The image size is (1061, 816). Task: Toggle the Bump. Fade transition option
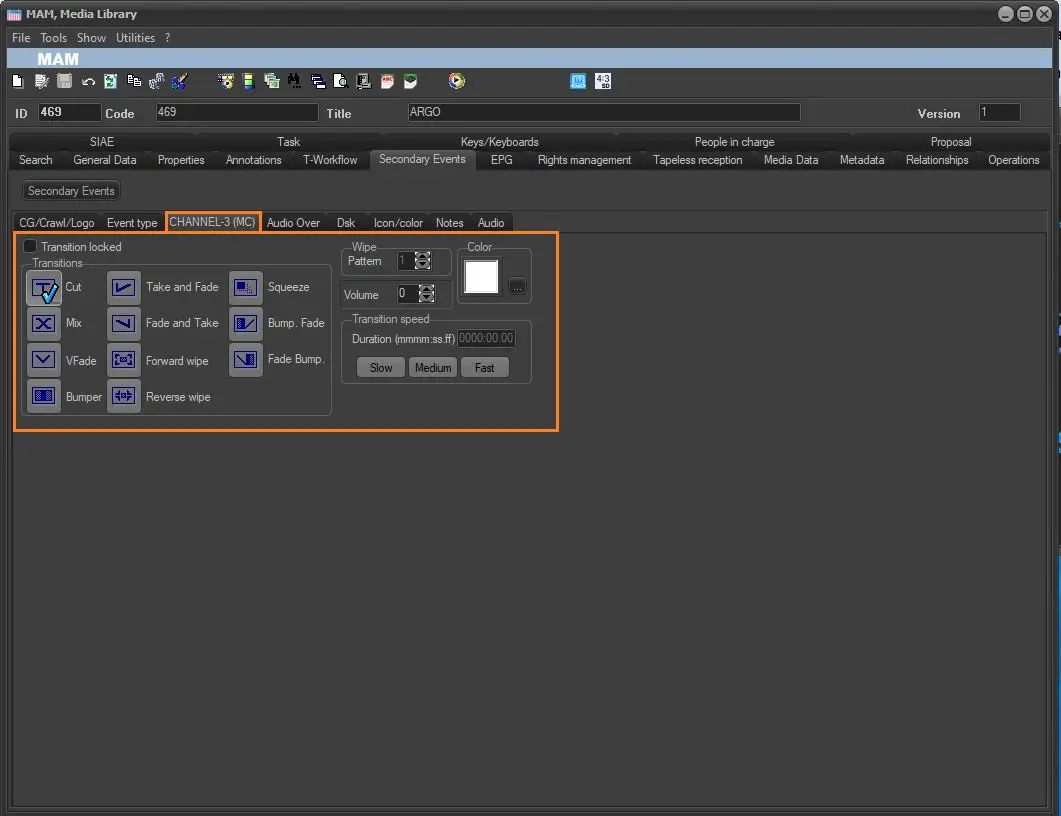246,323
